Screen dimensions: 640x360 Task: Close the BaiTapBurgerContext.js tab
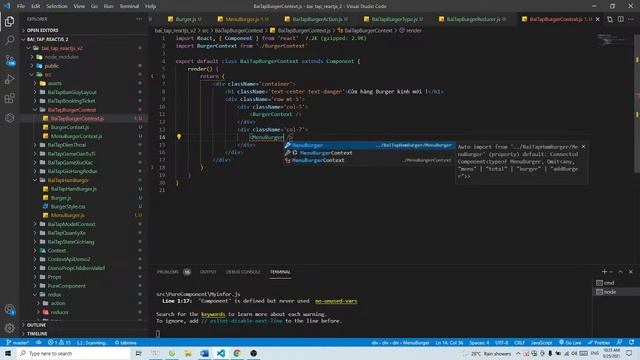click(x=598, y=19)
